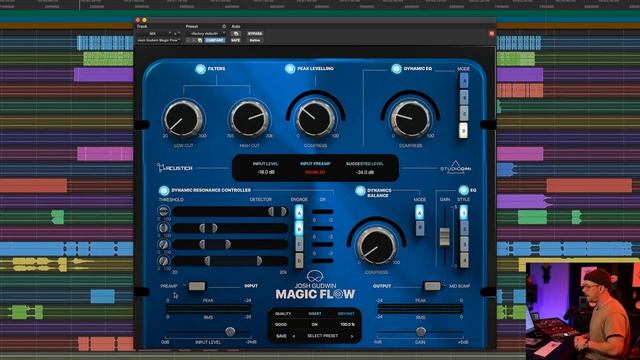Click first band threshold mini knob

coord(163,211)
